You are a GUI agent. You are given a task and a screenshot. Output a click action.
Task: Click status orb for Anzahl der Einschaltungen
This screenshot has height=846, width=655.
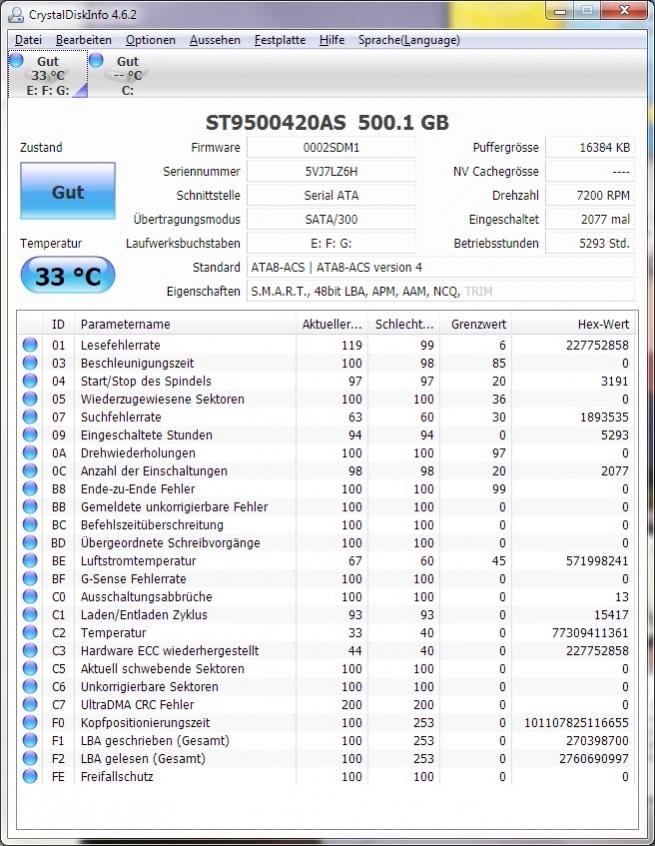pyautogui.click(x=30, y=470)
